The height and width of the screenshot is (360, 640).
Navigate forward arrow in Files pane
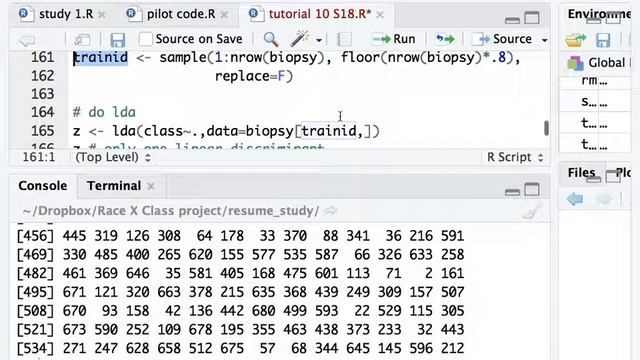tap(604, 199)
